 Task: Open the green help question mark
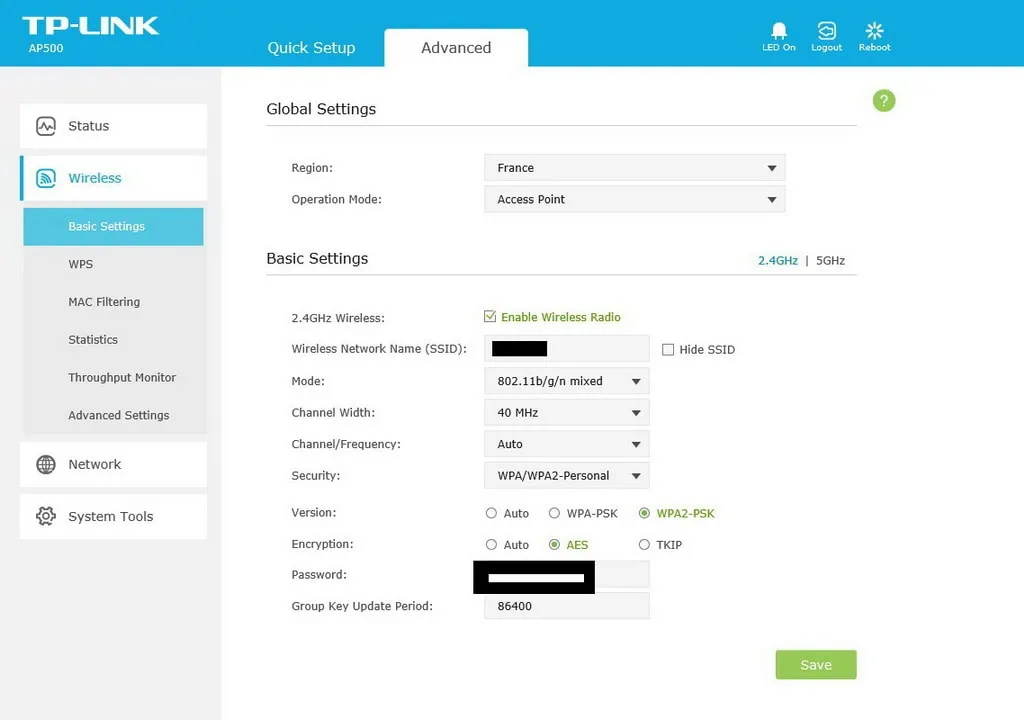[x=884, y=100]
